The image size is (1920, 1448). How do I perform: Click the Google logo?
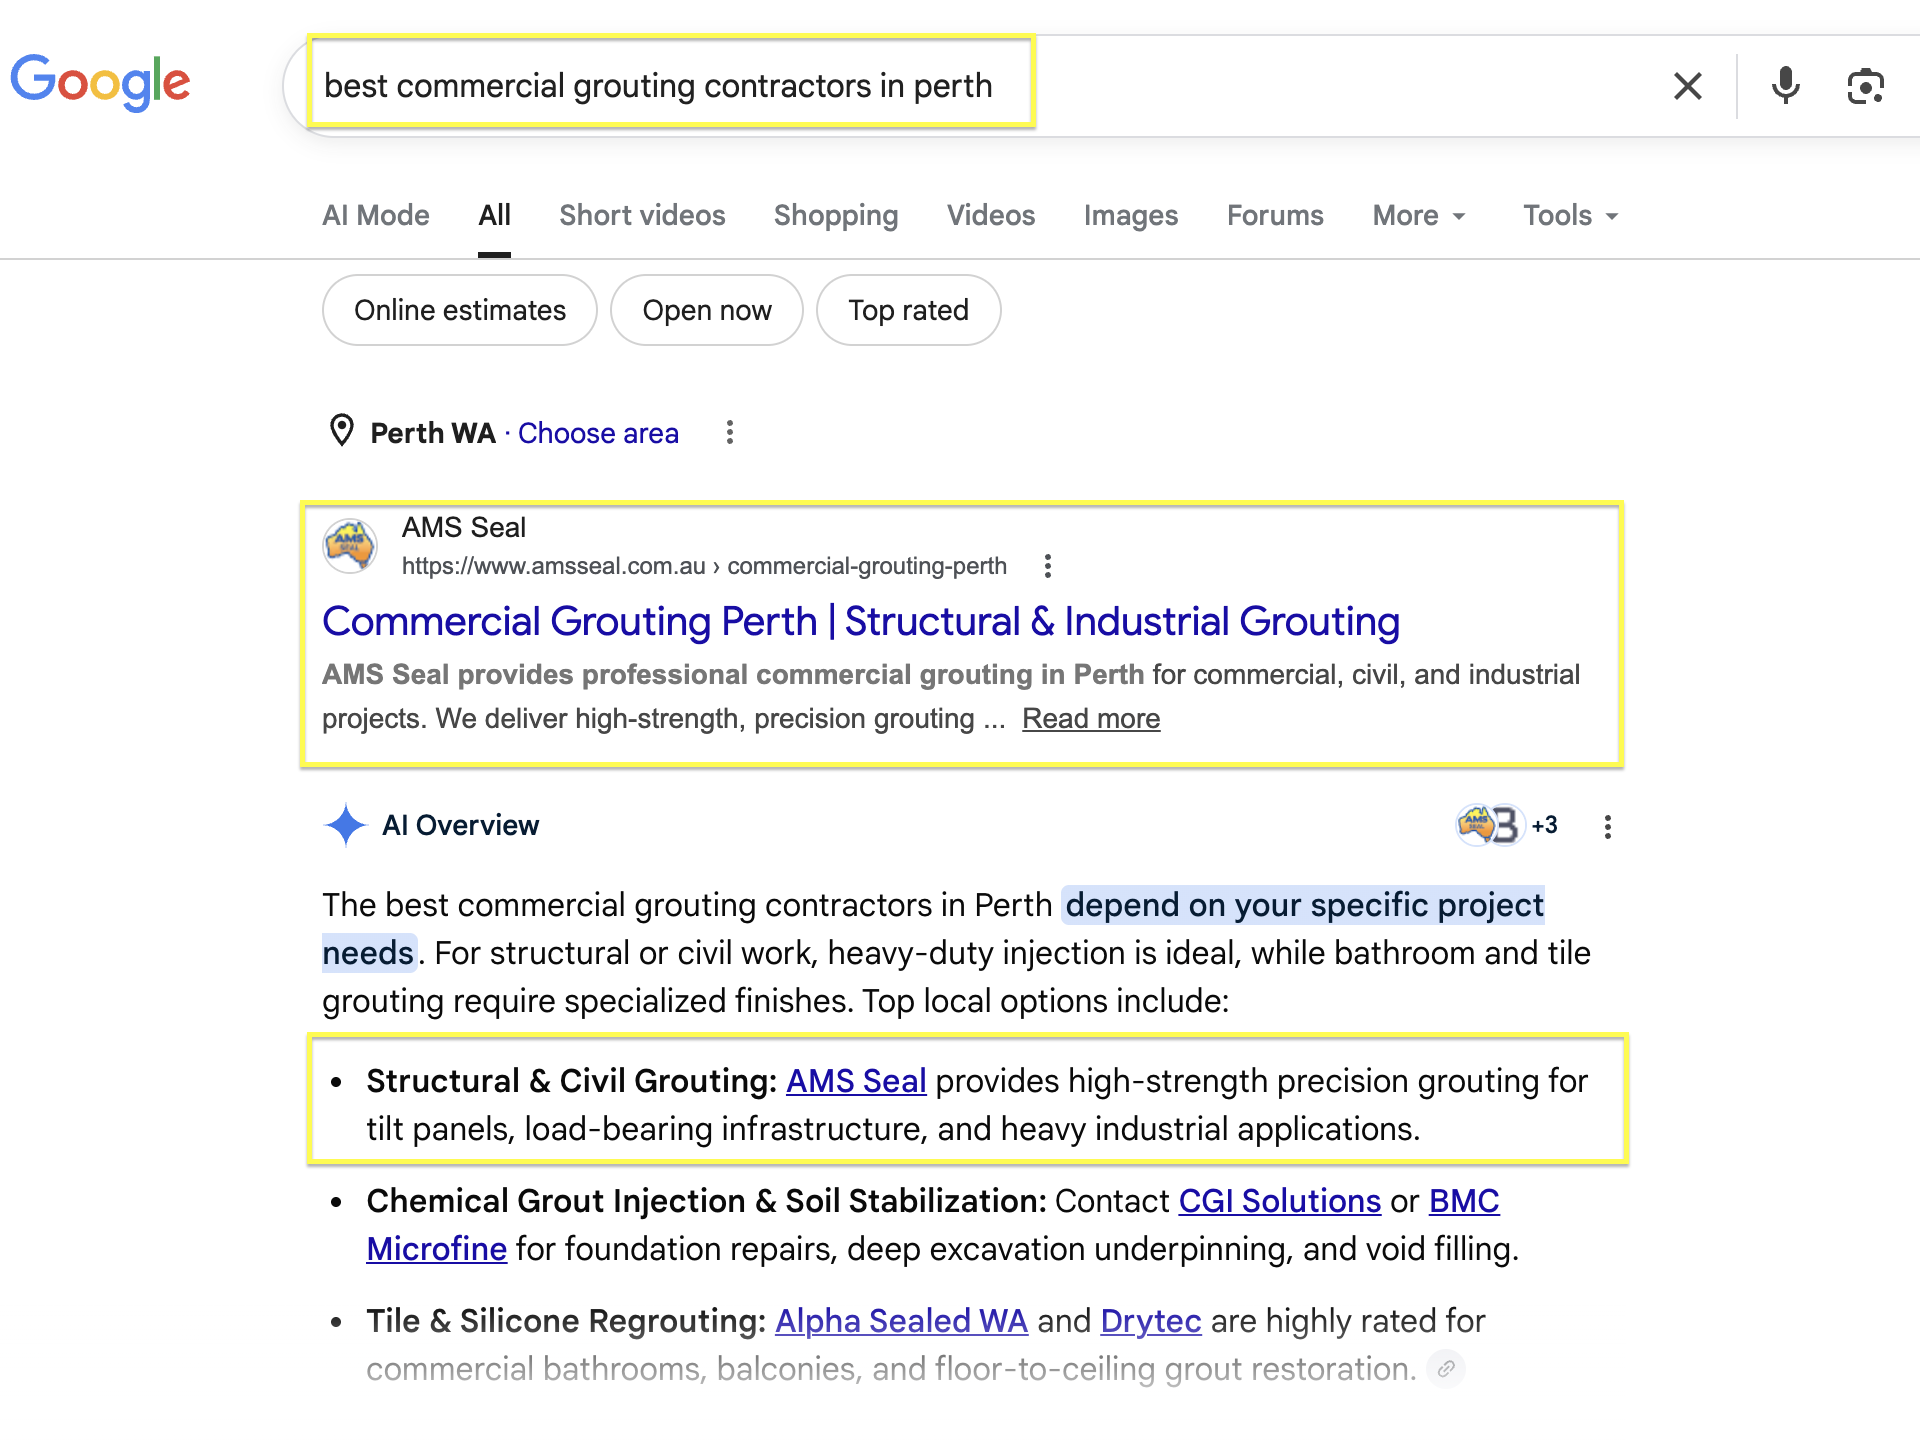tap(100, 82)
